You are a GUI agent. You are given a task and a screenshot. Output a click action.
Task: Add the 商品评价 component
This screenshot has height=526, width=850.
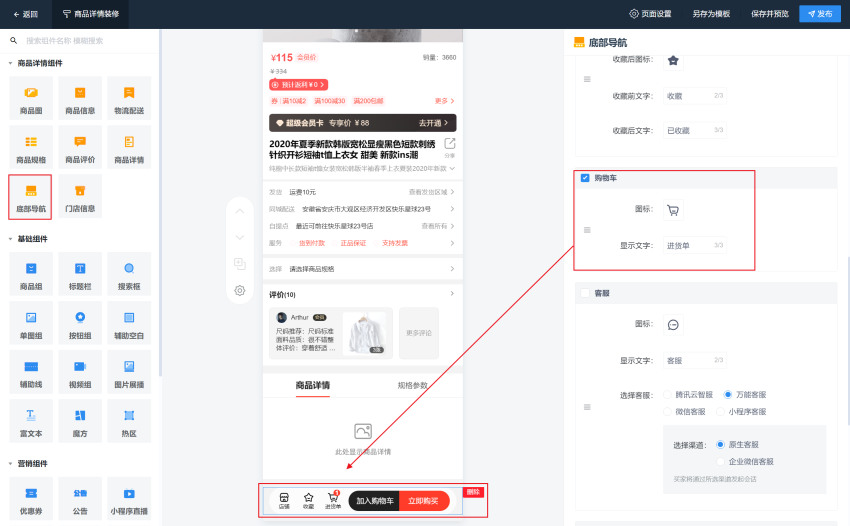80,147
